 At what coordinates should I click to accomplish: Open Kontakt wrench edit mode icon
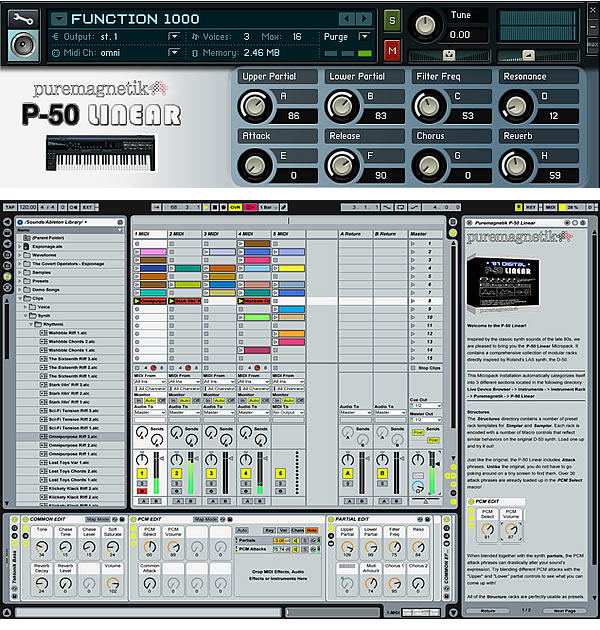(x=23, y=18)
